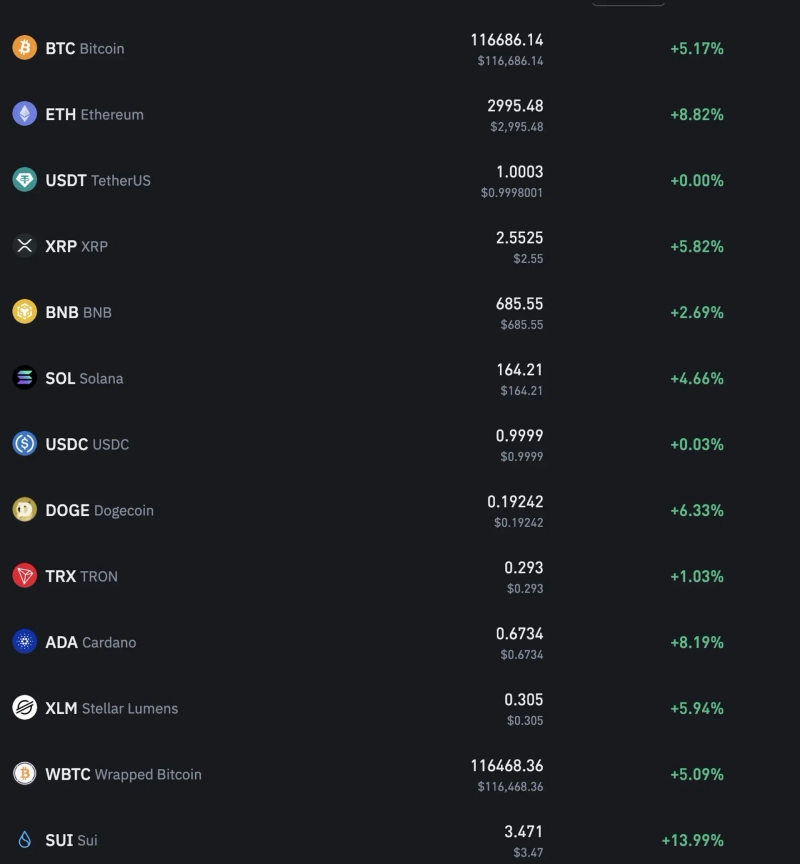800x864 pixels.
Task: Select the blue USDC dollar icon
Action: click(x=24, y=444)
